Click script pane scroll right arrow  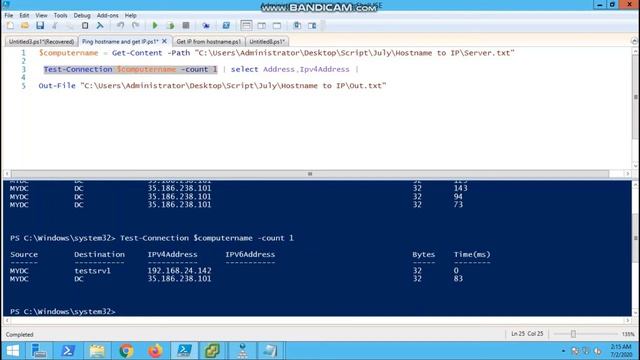pyautogui.click(x=627, y=174)
